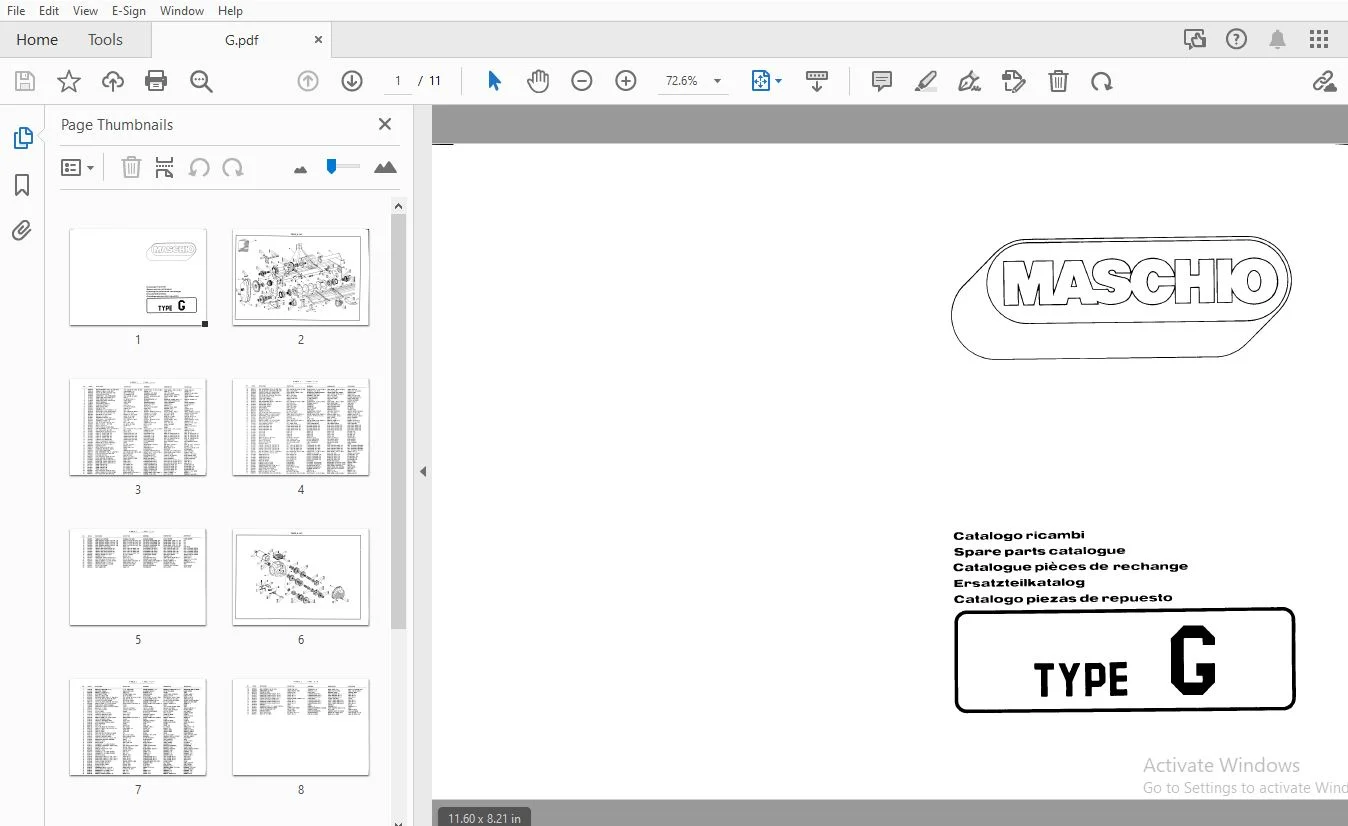Switch to the Tools tab

tap(105, 40)
